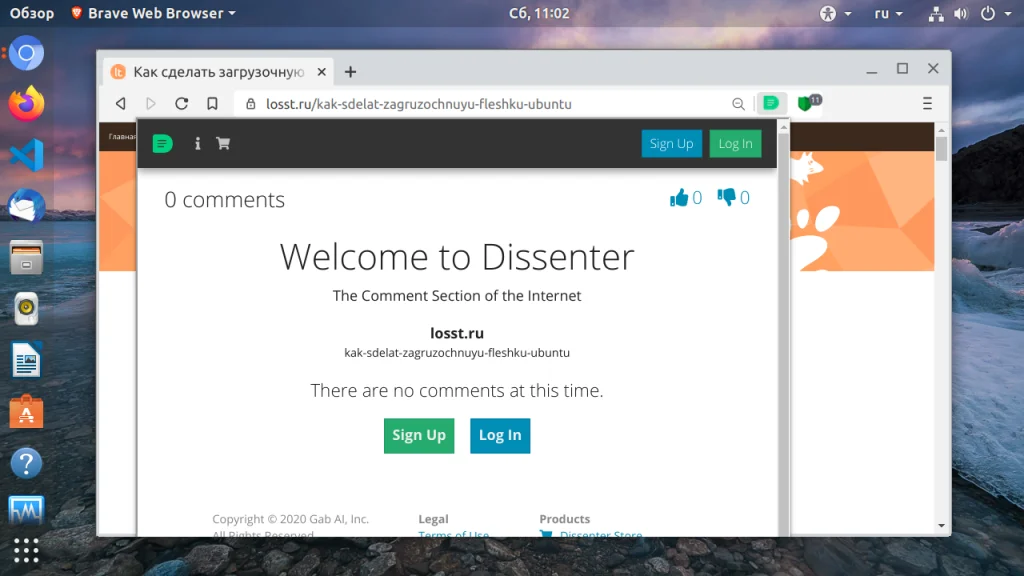Open the Dissenter store cart icon
Image resolution: width=1024 pixels, height=576 pixels.
[x=223, y=143]
